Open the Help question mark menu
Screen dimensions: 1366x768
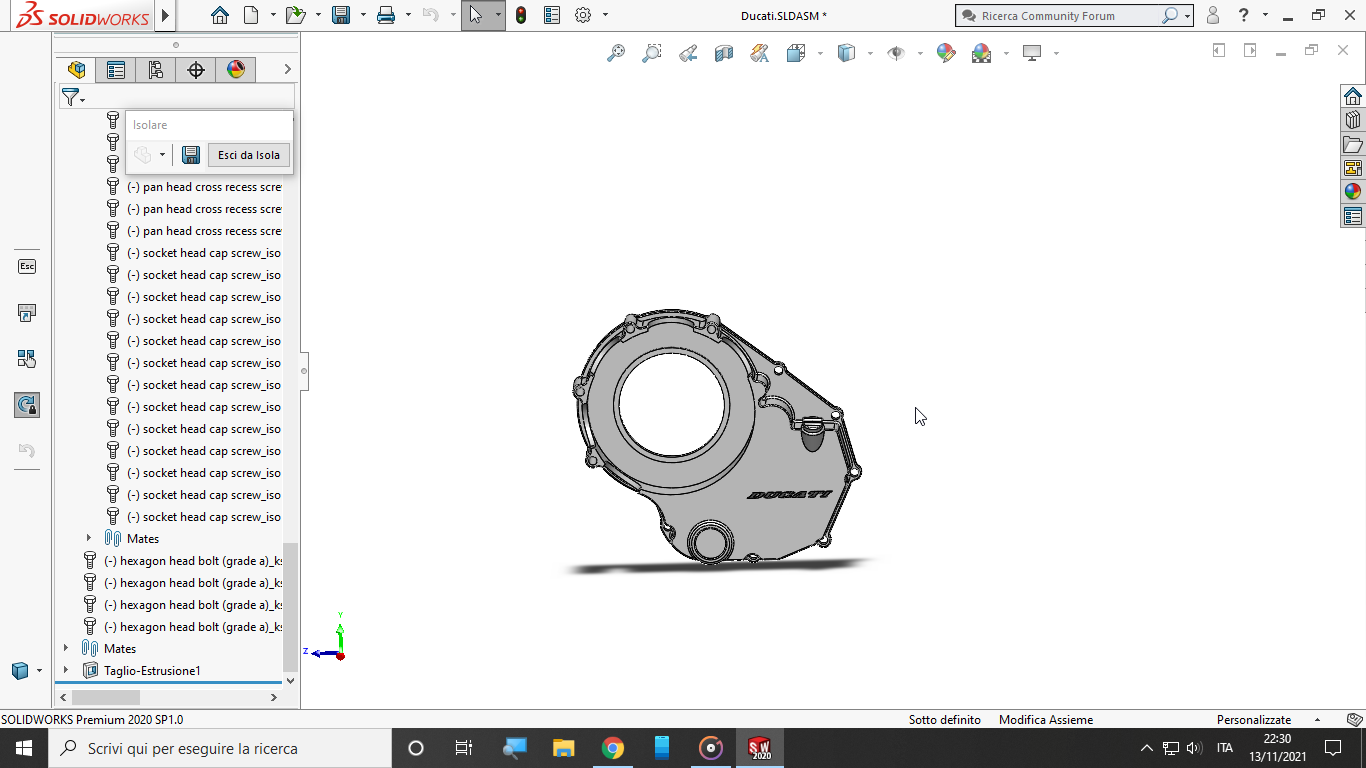(x=1243, y=15)
